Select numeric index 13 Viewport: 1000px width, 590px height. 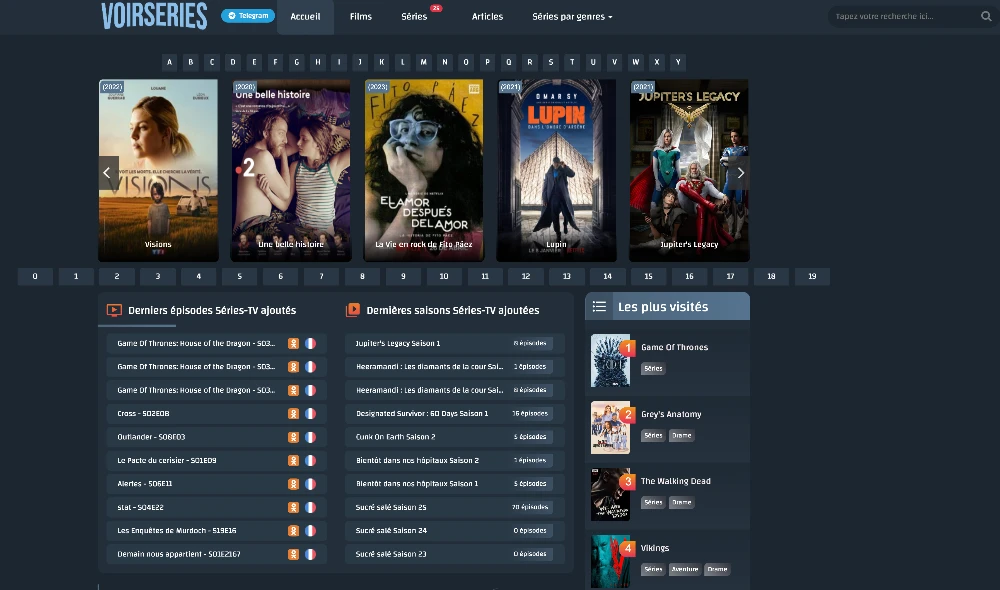[x=566, y=276]
